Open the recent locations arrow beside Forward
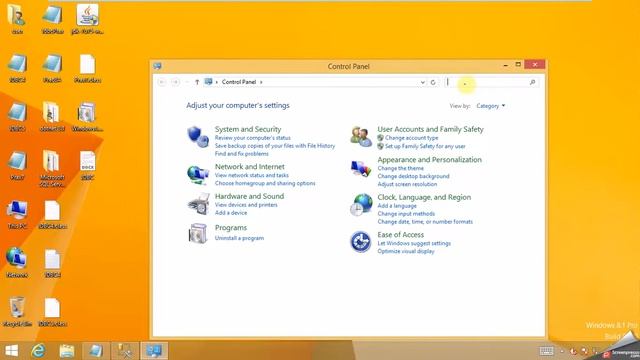 (187, 82)
